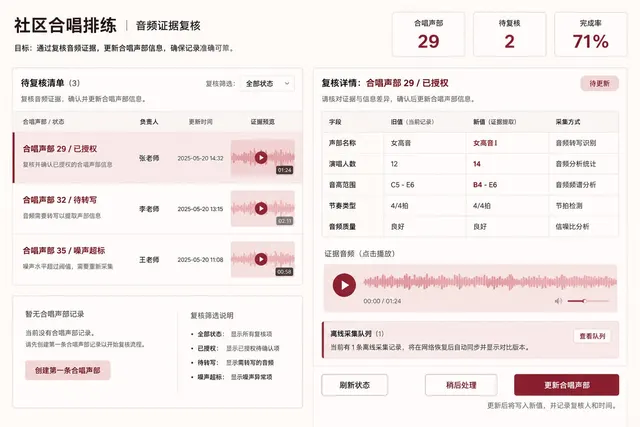The width and height of the screenshot is (640, 427).
Task: Click the 刷新状态 button
Action: tap(354, 385)
